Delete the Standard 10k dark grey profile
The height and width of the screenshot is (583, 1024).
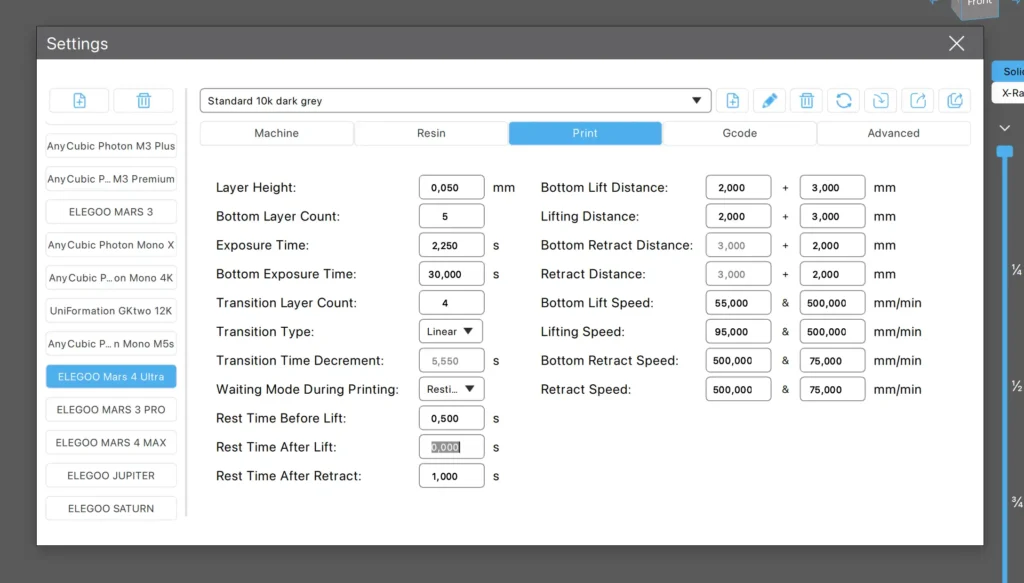[806, 101]
